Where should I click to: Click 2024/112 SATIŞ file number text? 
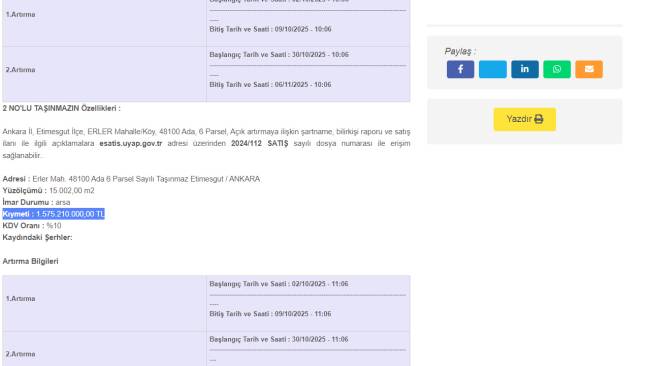click(x=260, y=143)
